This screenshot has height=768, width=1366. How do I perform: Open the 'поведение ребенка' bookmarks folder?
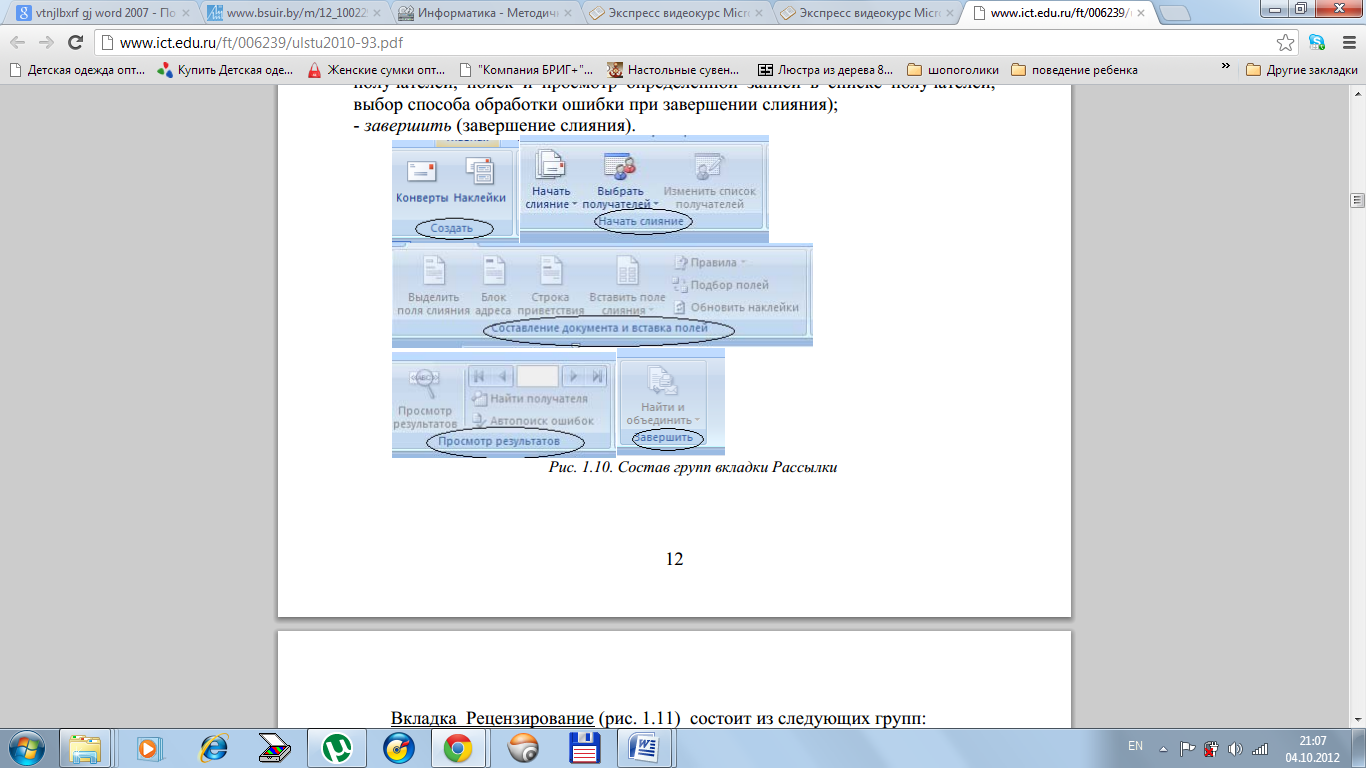1074,70
